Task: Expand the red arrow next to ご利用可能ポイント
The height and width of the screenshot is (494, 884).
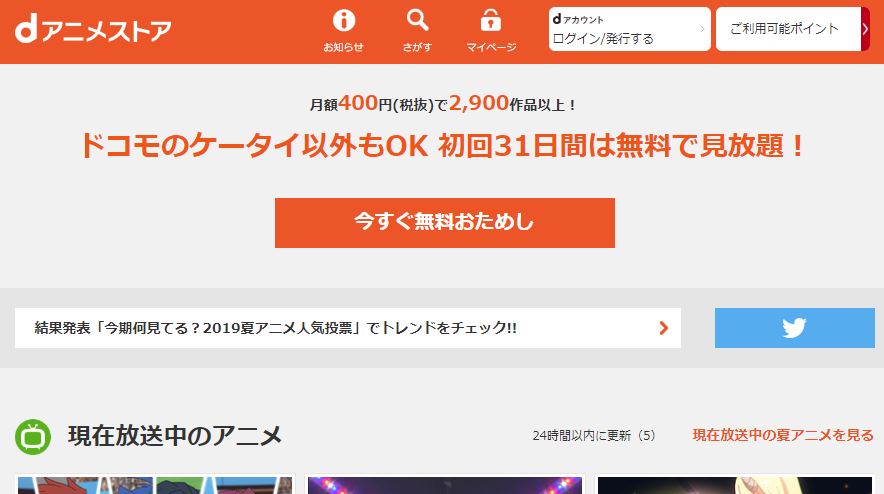Action: pos(865,29)
